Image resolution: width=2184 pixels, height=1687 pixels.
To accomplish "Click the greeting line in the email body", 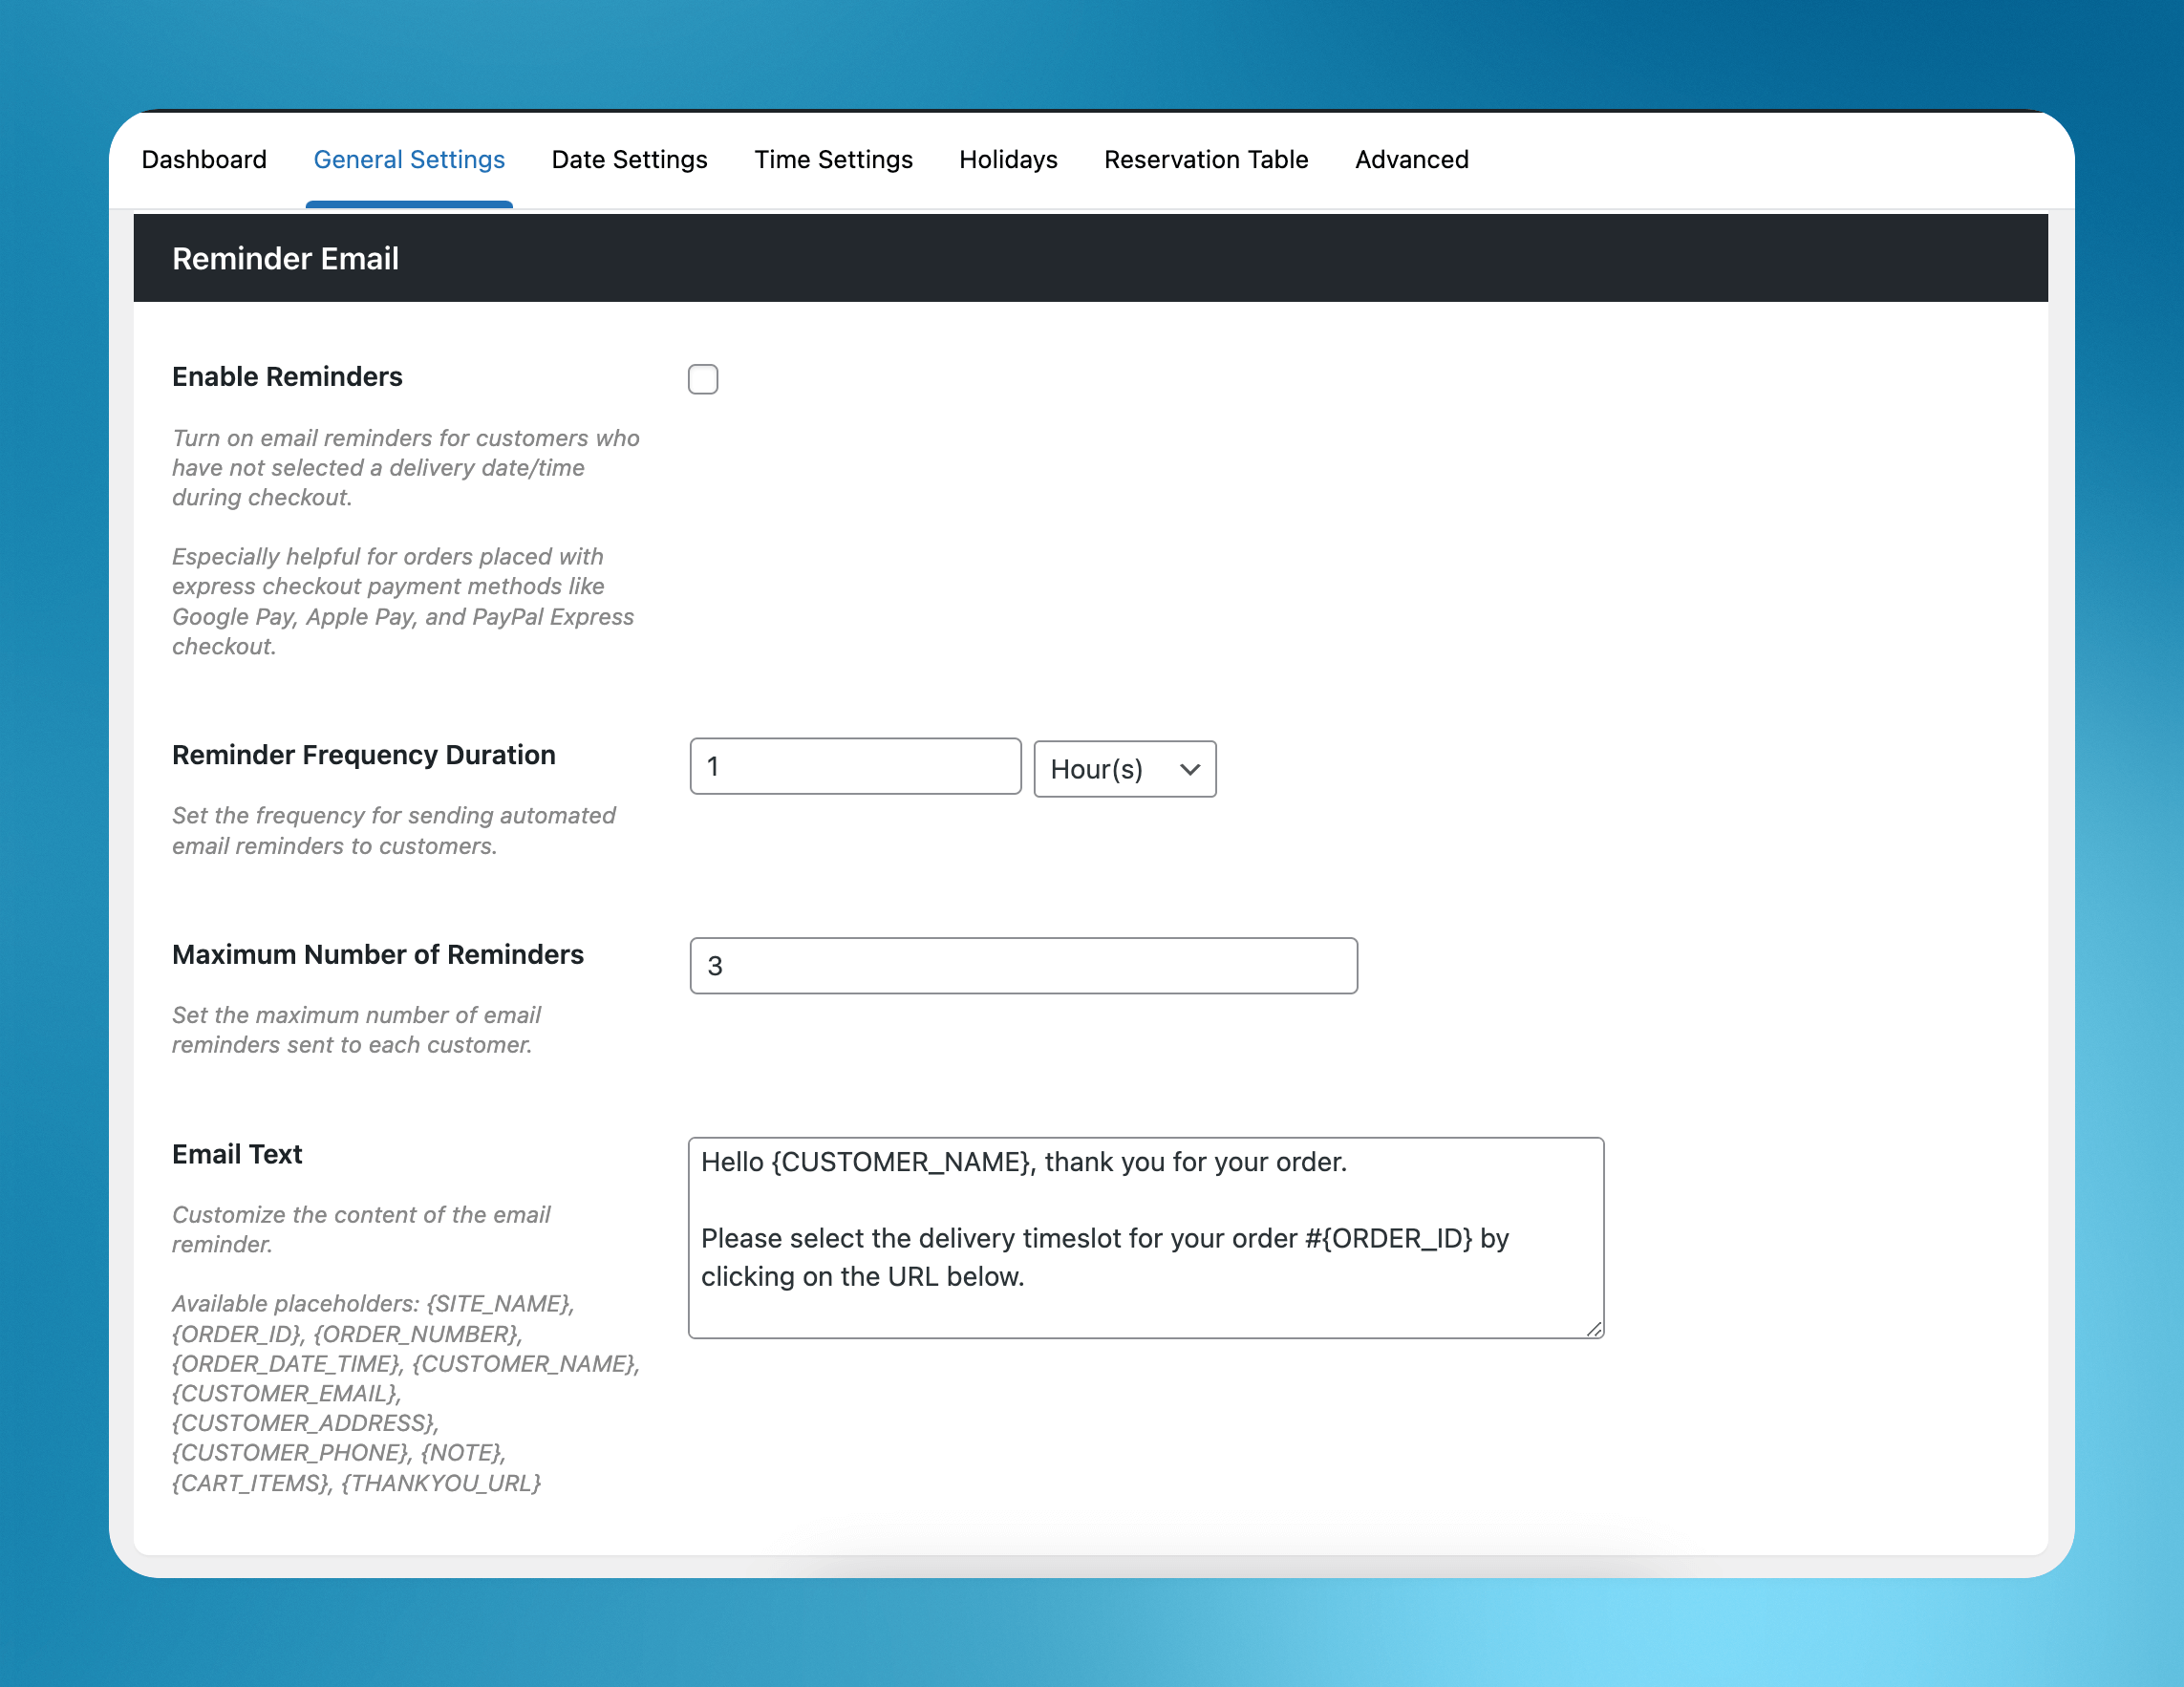I will point(1024,1162).
